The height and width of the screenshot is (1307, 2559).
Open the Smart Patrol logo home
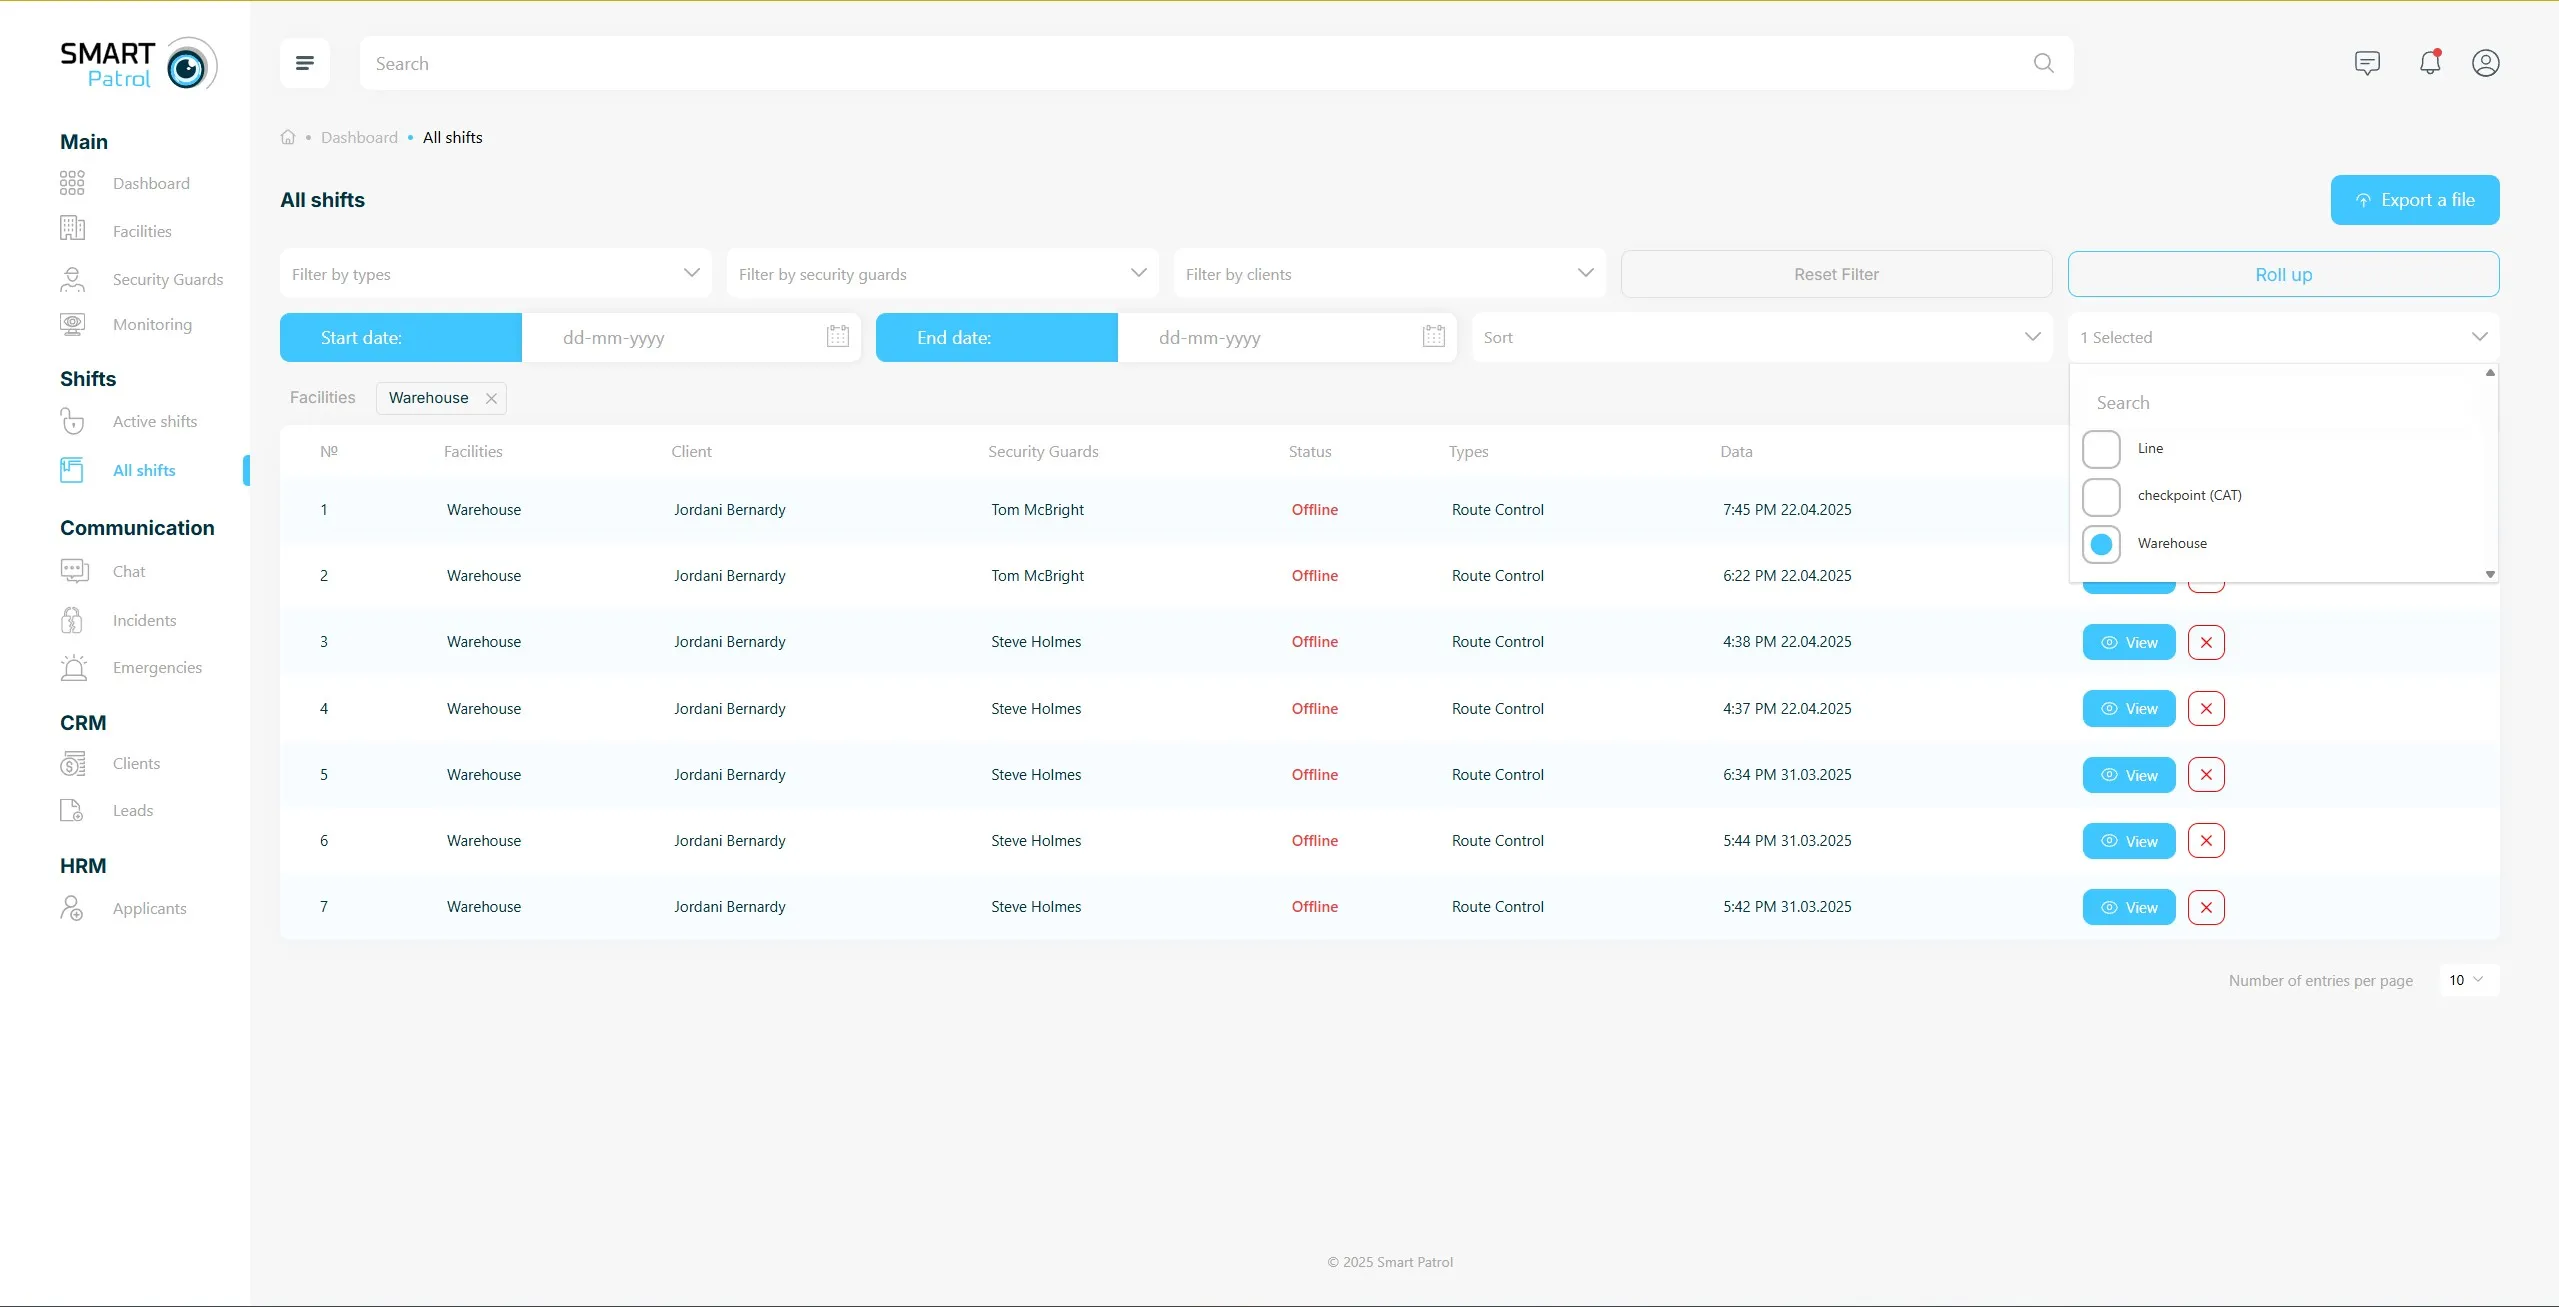(138, 64)
